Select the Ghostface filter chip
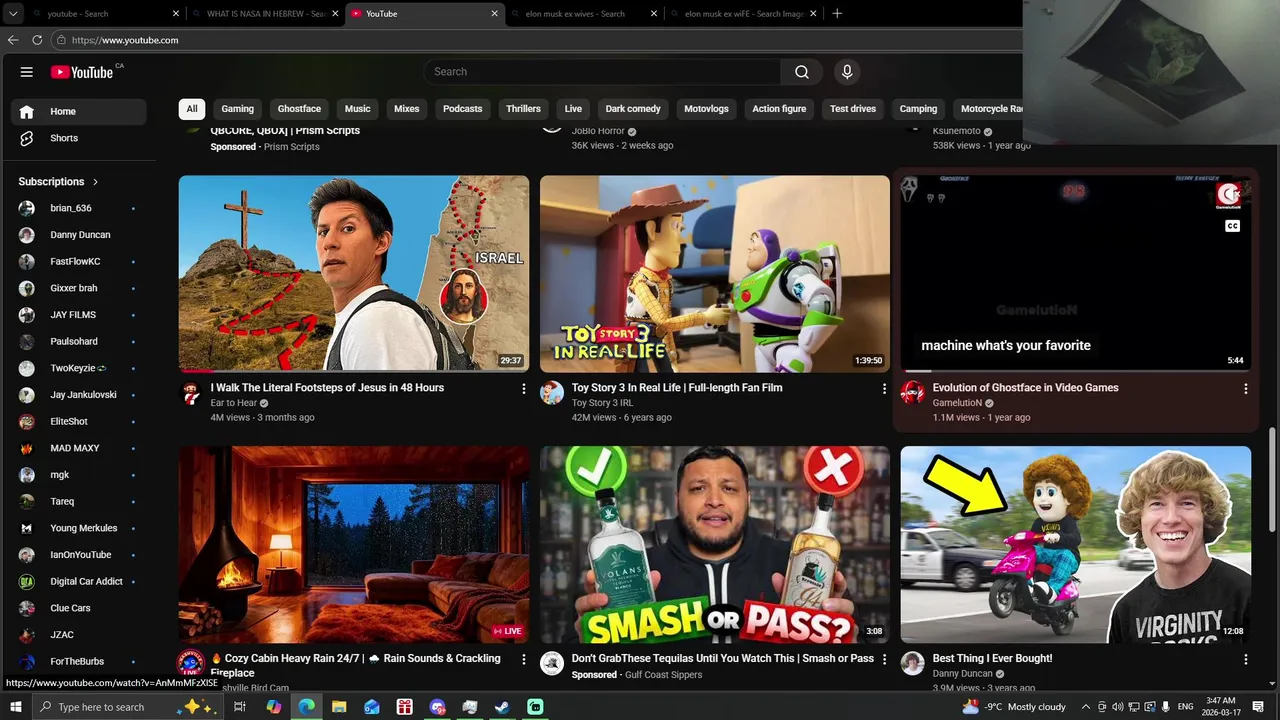 (299, 109)
